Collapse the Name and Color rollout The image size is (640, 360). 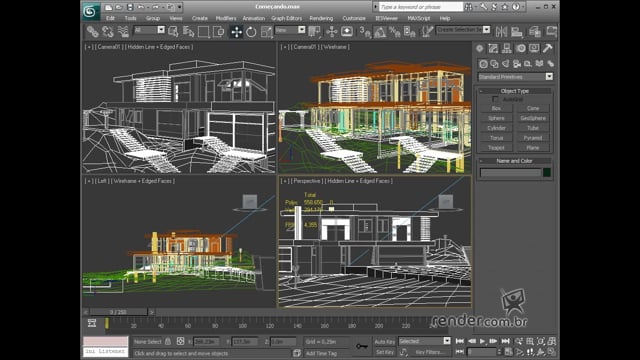[x=515, y=161]
